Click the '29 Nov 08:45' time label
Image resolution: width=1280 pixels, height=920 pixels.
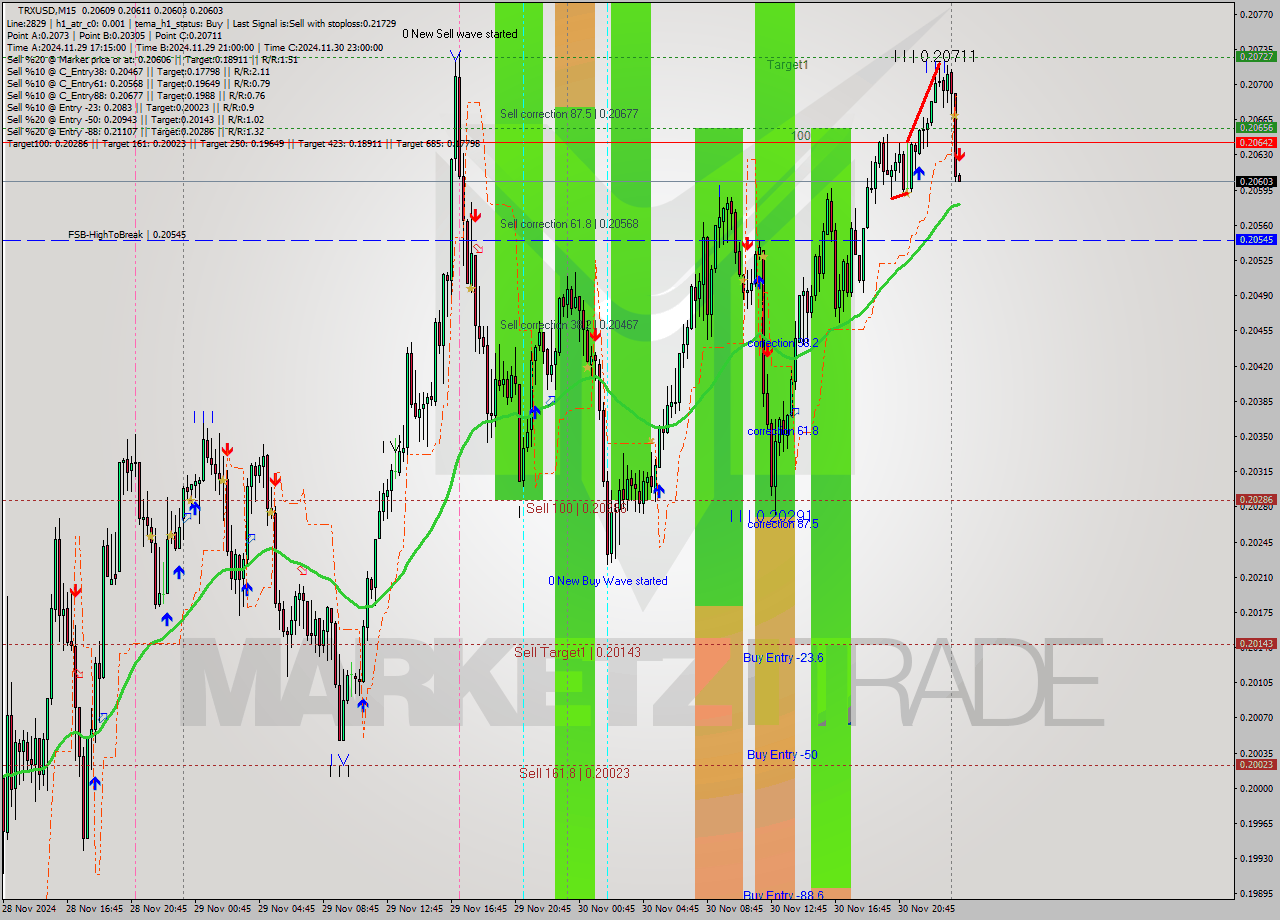coord(351,909)
